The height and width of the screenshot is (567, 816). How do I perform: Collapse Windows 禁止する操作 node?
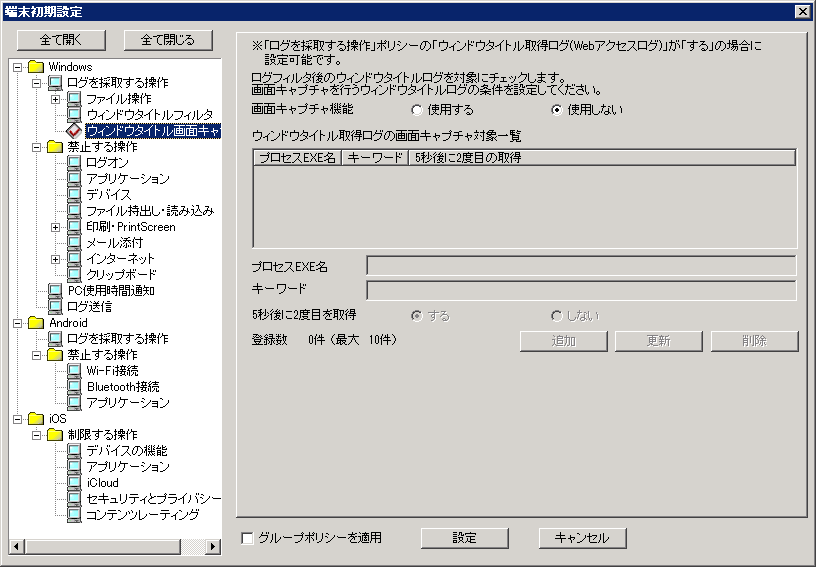pyautogui.click(x=36, y=147)
